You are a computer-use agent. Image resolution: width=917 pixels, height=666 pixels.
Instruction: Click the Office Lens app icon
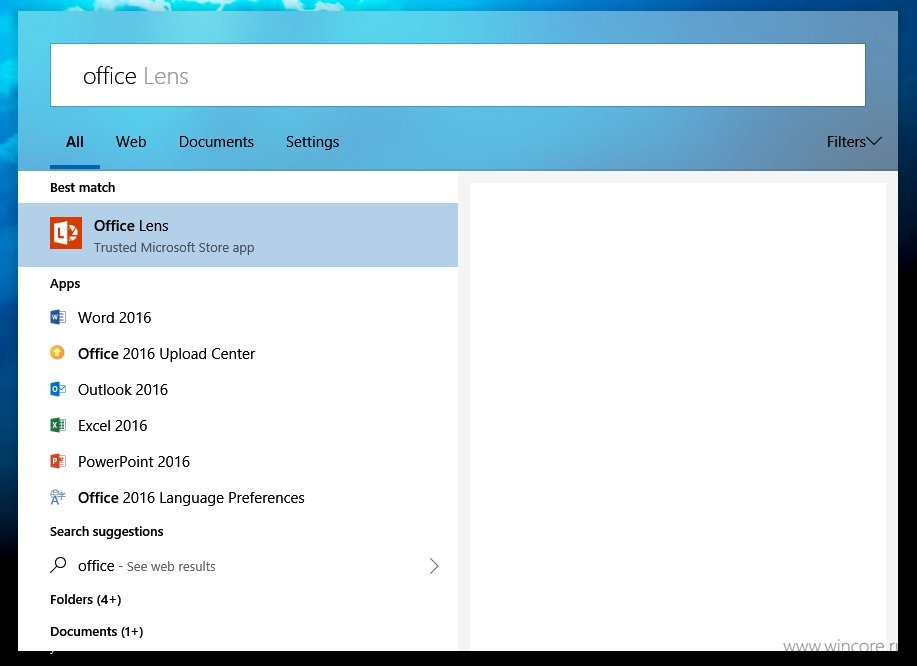66,233
